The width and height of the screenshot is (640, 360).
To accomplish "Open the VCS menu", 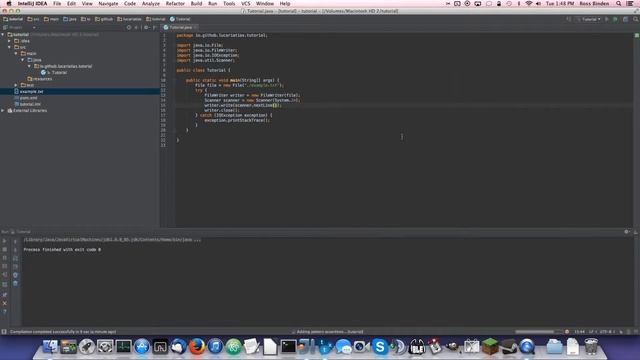I will 246,3.
